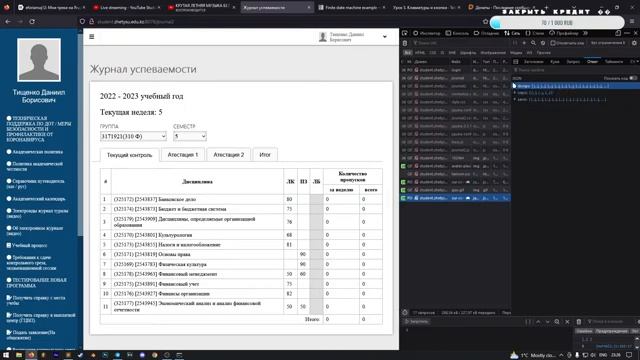
Task: Switch to the Cookies tab in request details
Action: tap(555, 62)
